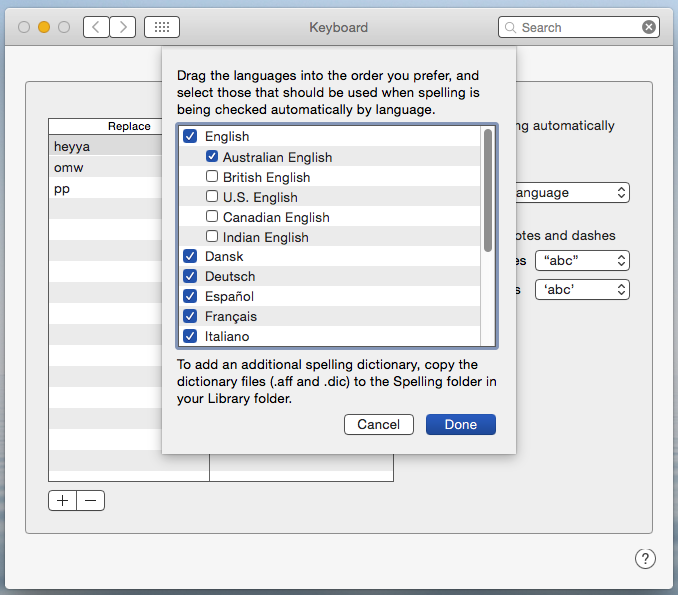Select the heyya replacement row
The width and height of the screenshot is (678, 595).
(x=105, y=146)
